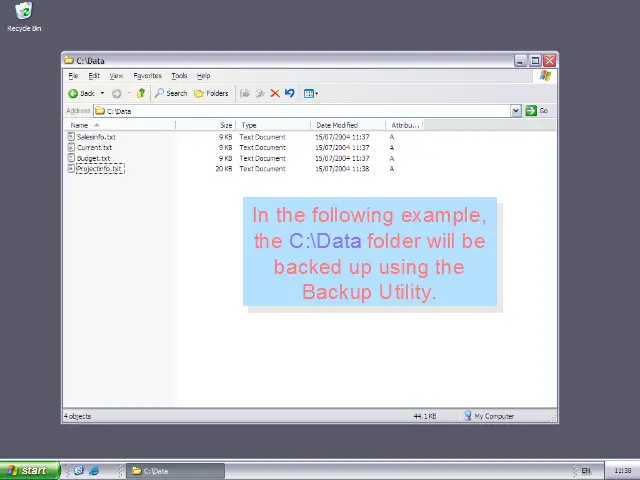Viewport: 640px width, 480px height.
Task: Open the Tools menu
Action: (x=179, y=76)
